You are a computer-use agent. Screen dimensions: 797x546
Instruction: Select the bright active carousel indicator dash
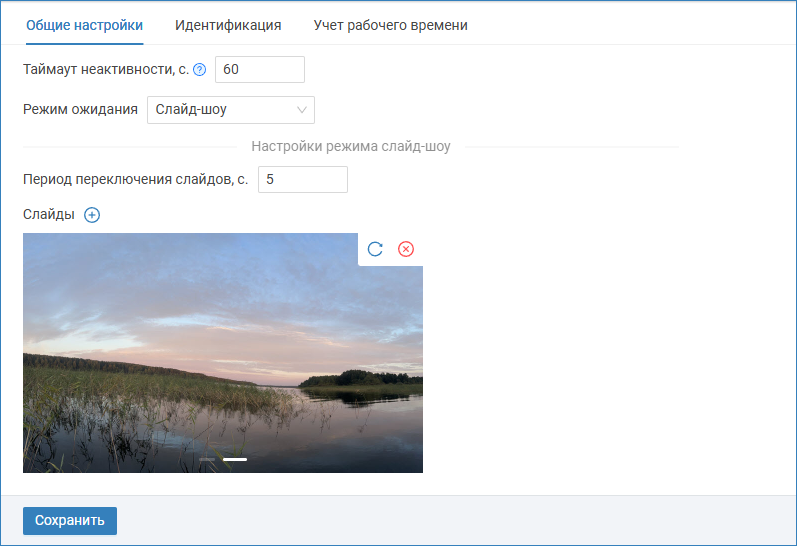click(235, 459)
